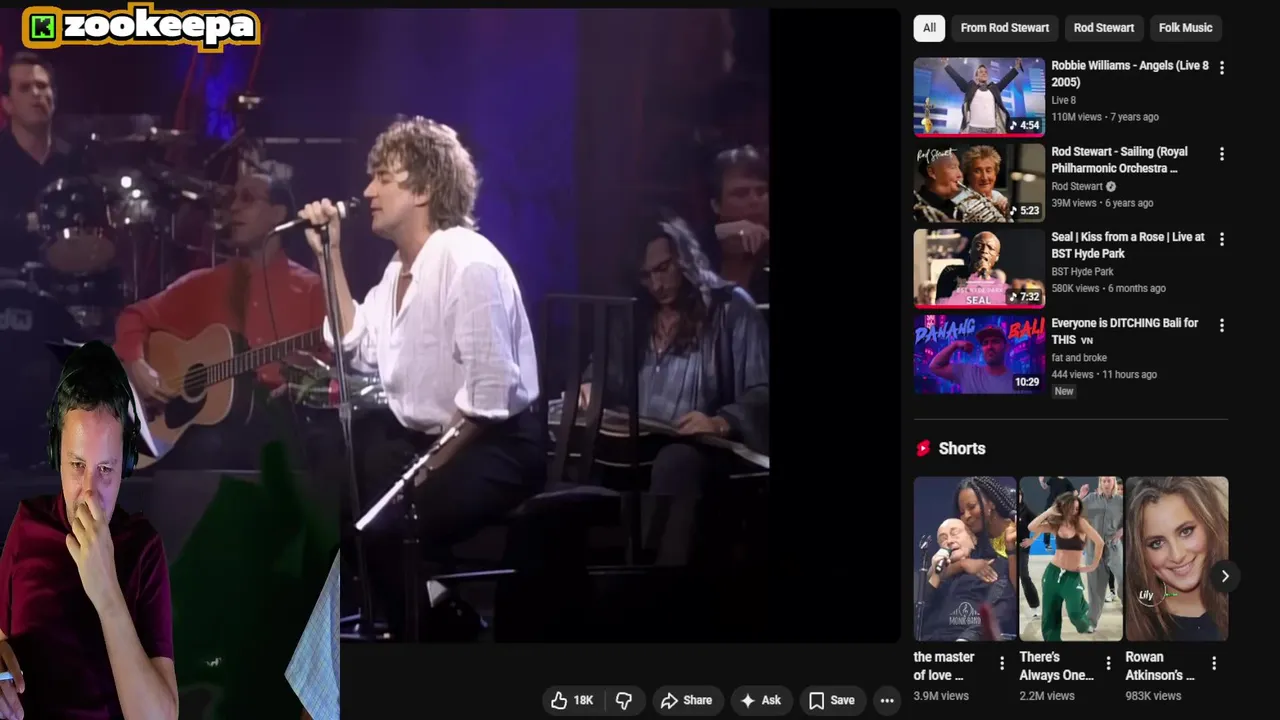This screenshot has height=720, width=1280.
Task: Click the thumbs-up like icon
Action: [x=559, y=701]
